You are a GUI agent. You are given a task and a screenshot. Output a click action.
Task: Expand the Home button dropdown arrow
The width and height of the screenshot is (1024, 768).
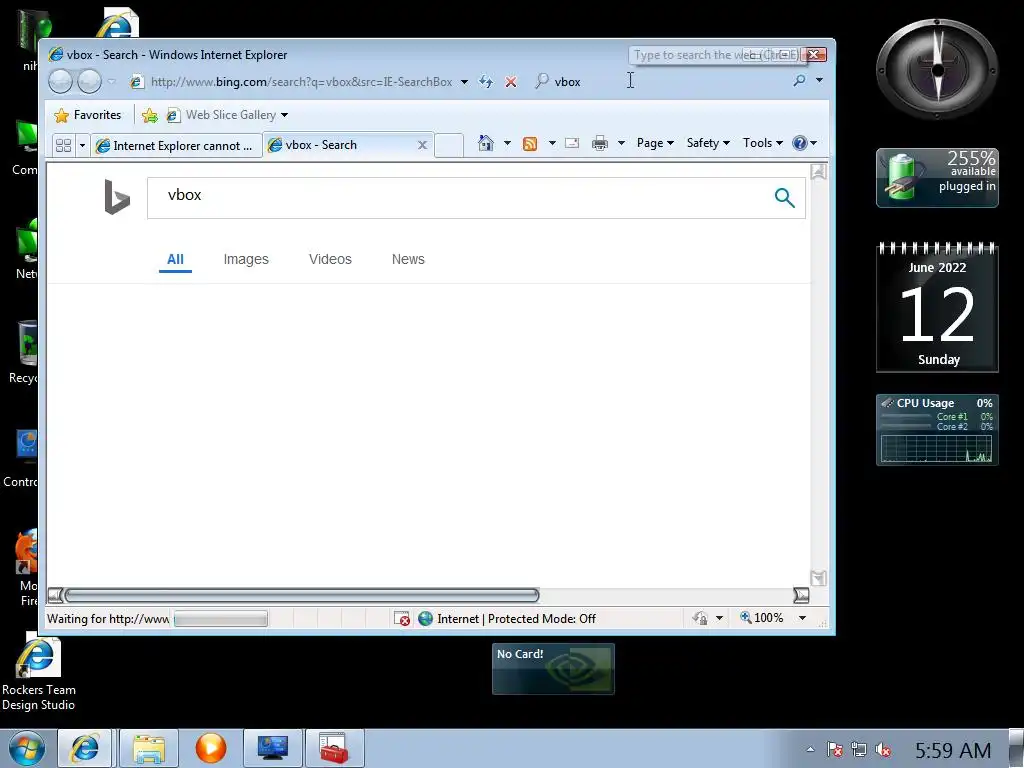pyautogui.click(x=507, y=143)
